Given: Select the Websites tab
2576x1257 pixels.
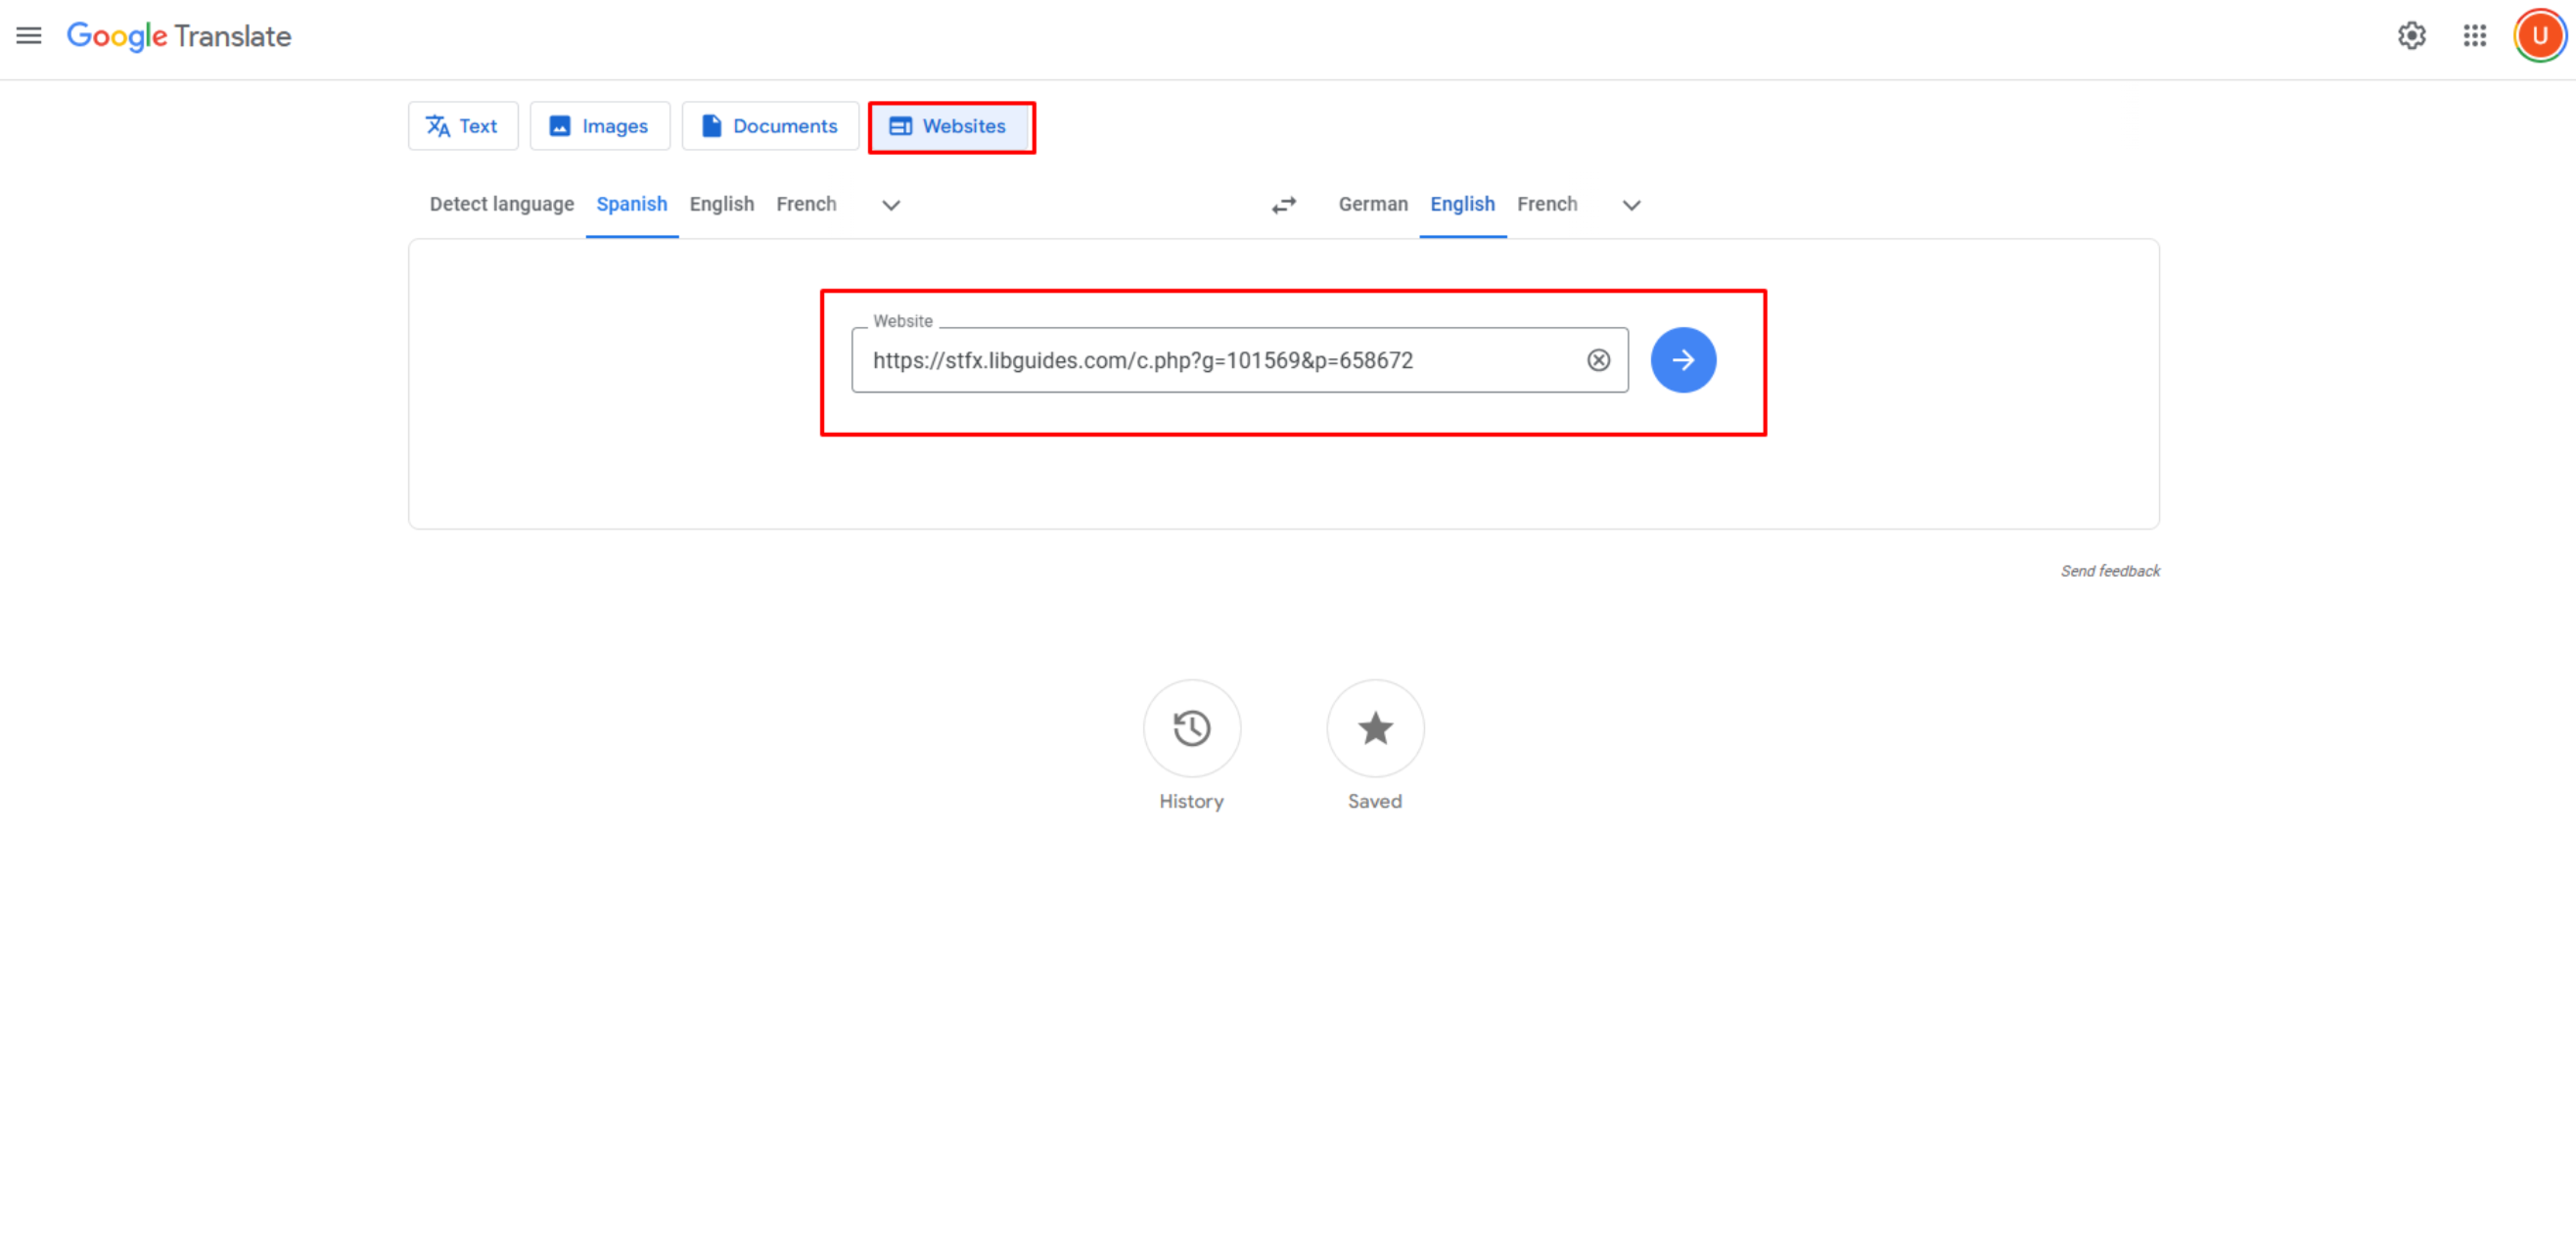Looking at the screenshot, I should (x=951, y=126).
